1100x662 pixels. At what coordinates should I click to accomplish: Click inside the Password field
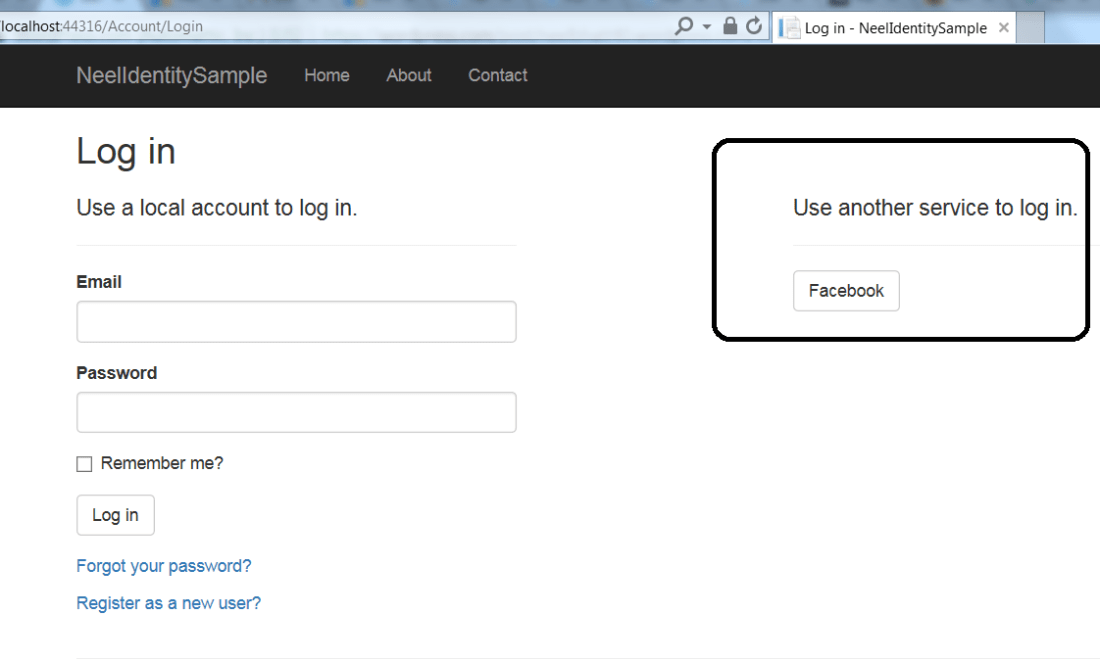pyautogui.click(x=296, y=412)
